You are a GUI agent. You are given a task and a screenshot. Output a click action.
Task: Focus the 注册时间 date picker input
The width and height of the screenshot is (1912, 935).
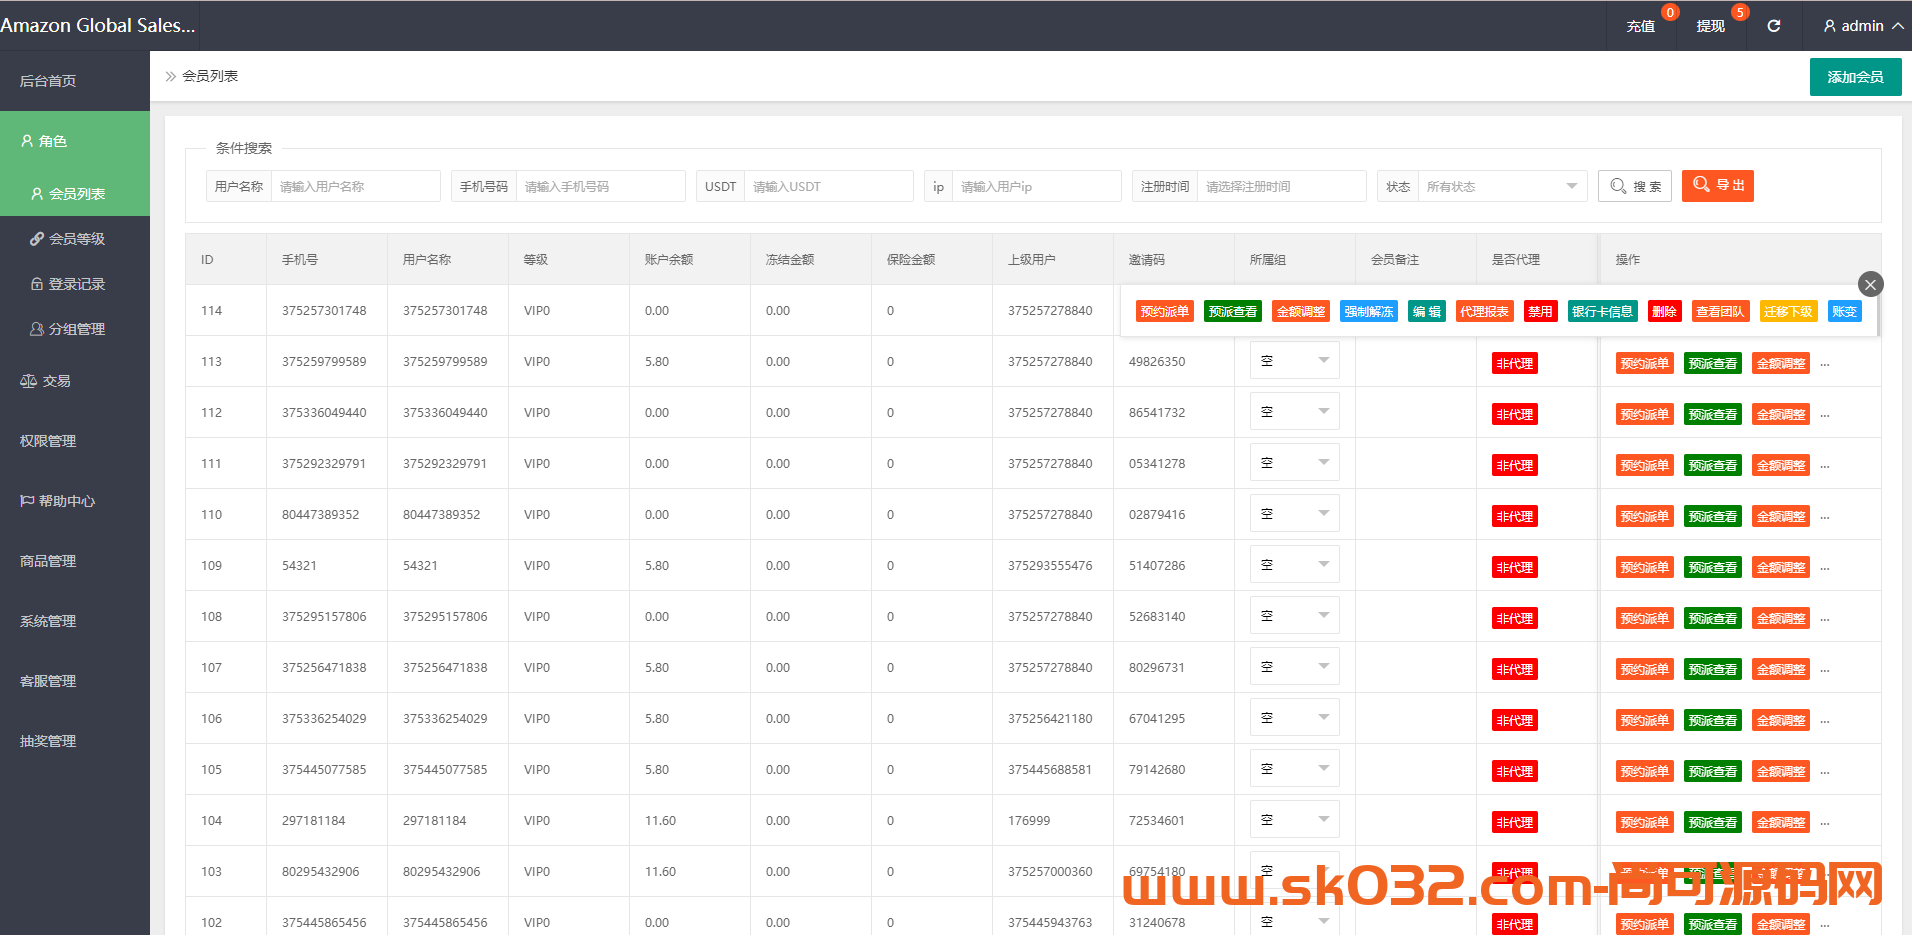(1281, 186)
